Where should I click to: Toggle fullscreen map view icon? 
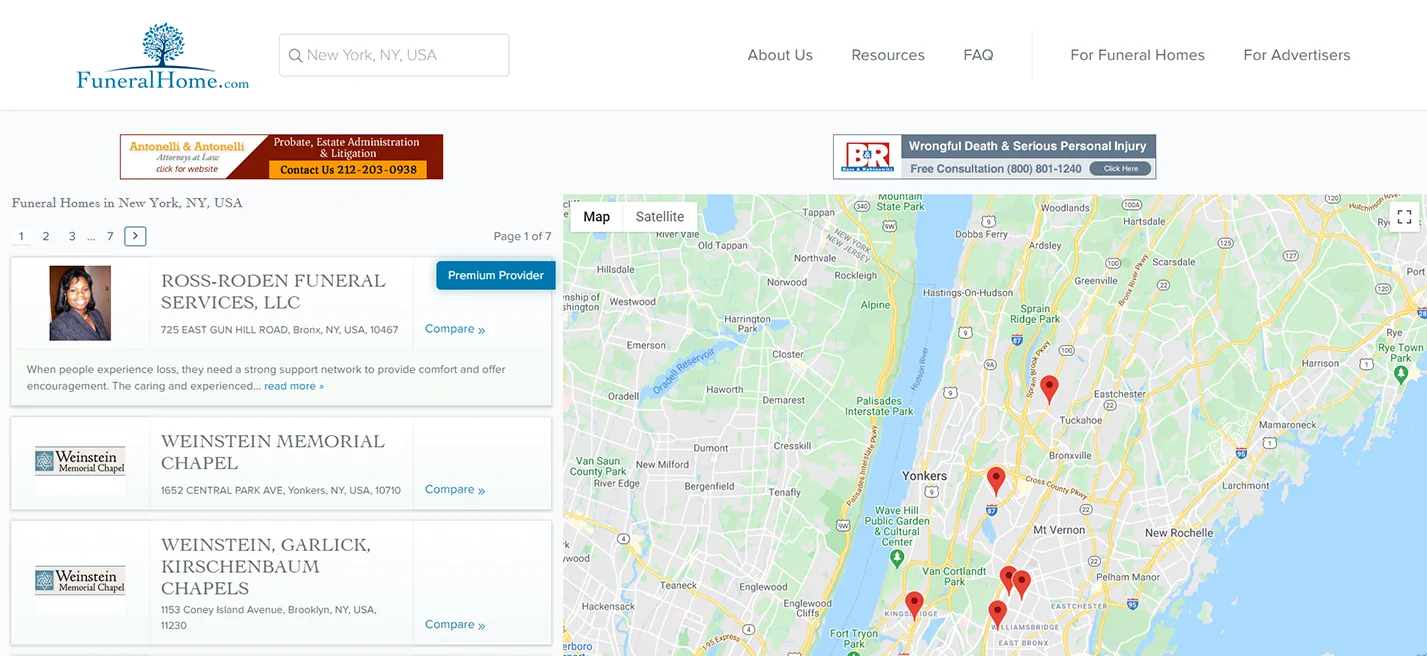(1404, 217)
